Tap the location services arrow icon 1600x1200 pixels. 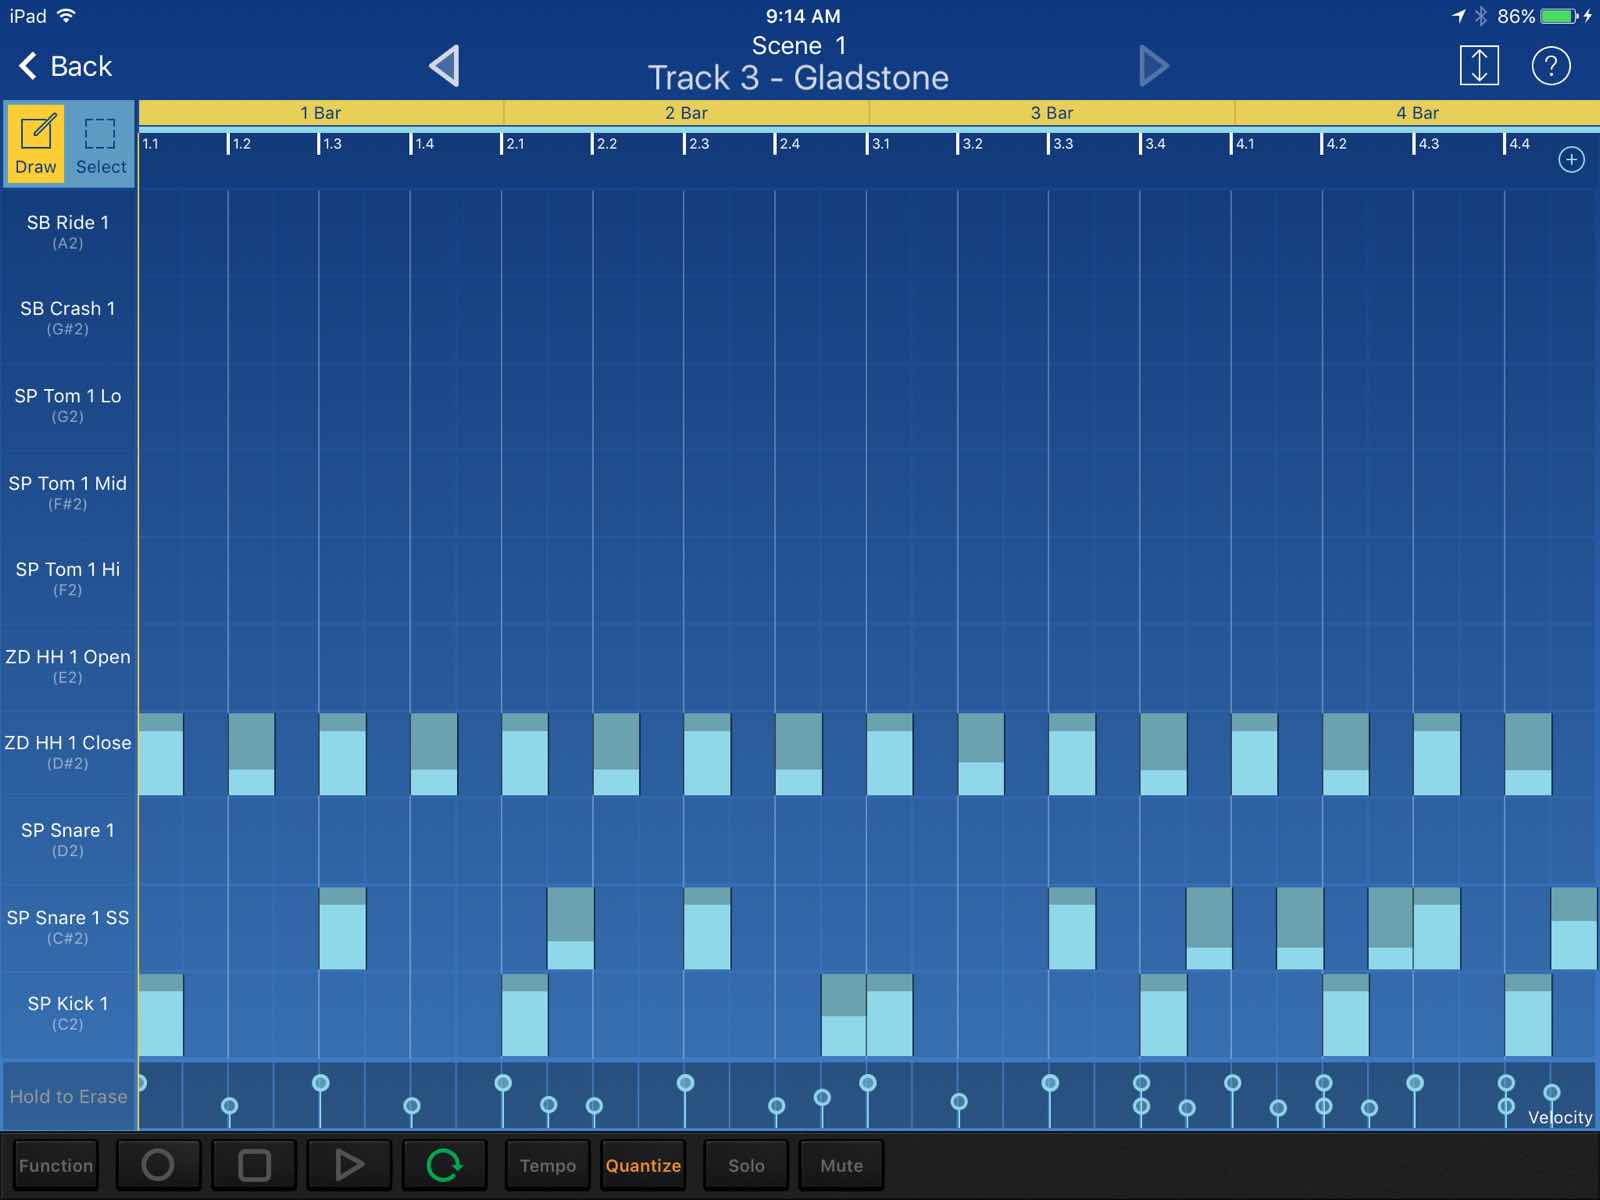tap(1459, 16)
